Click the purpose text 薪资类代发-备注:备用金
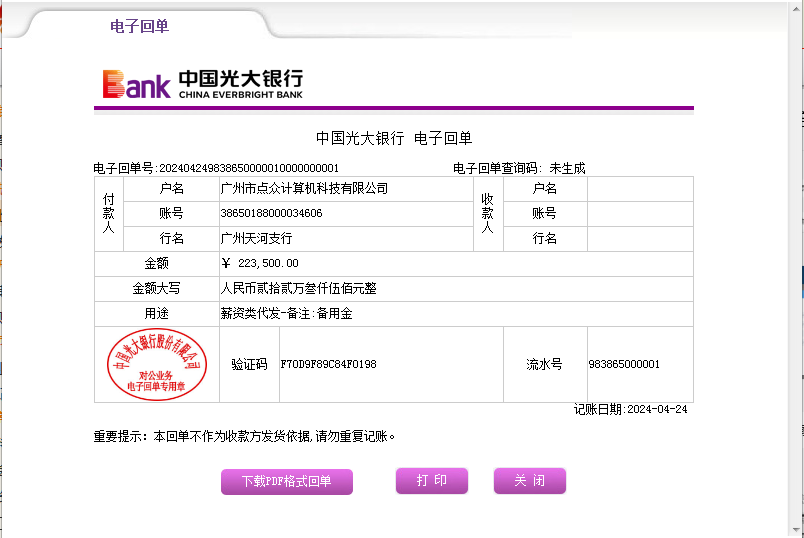 tap(286, 314)
